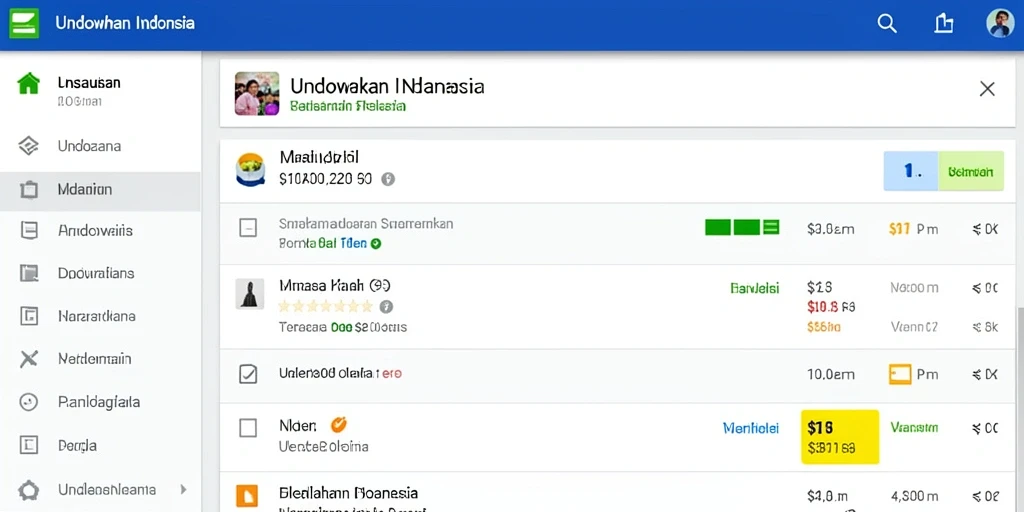This screenshot has height=512, width=1024.
Task: Click the icon beside Andowaiis
Action: coord(29,231)
